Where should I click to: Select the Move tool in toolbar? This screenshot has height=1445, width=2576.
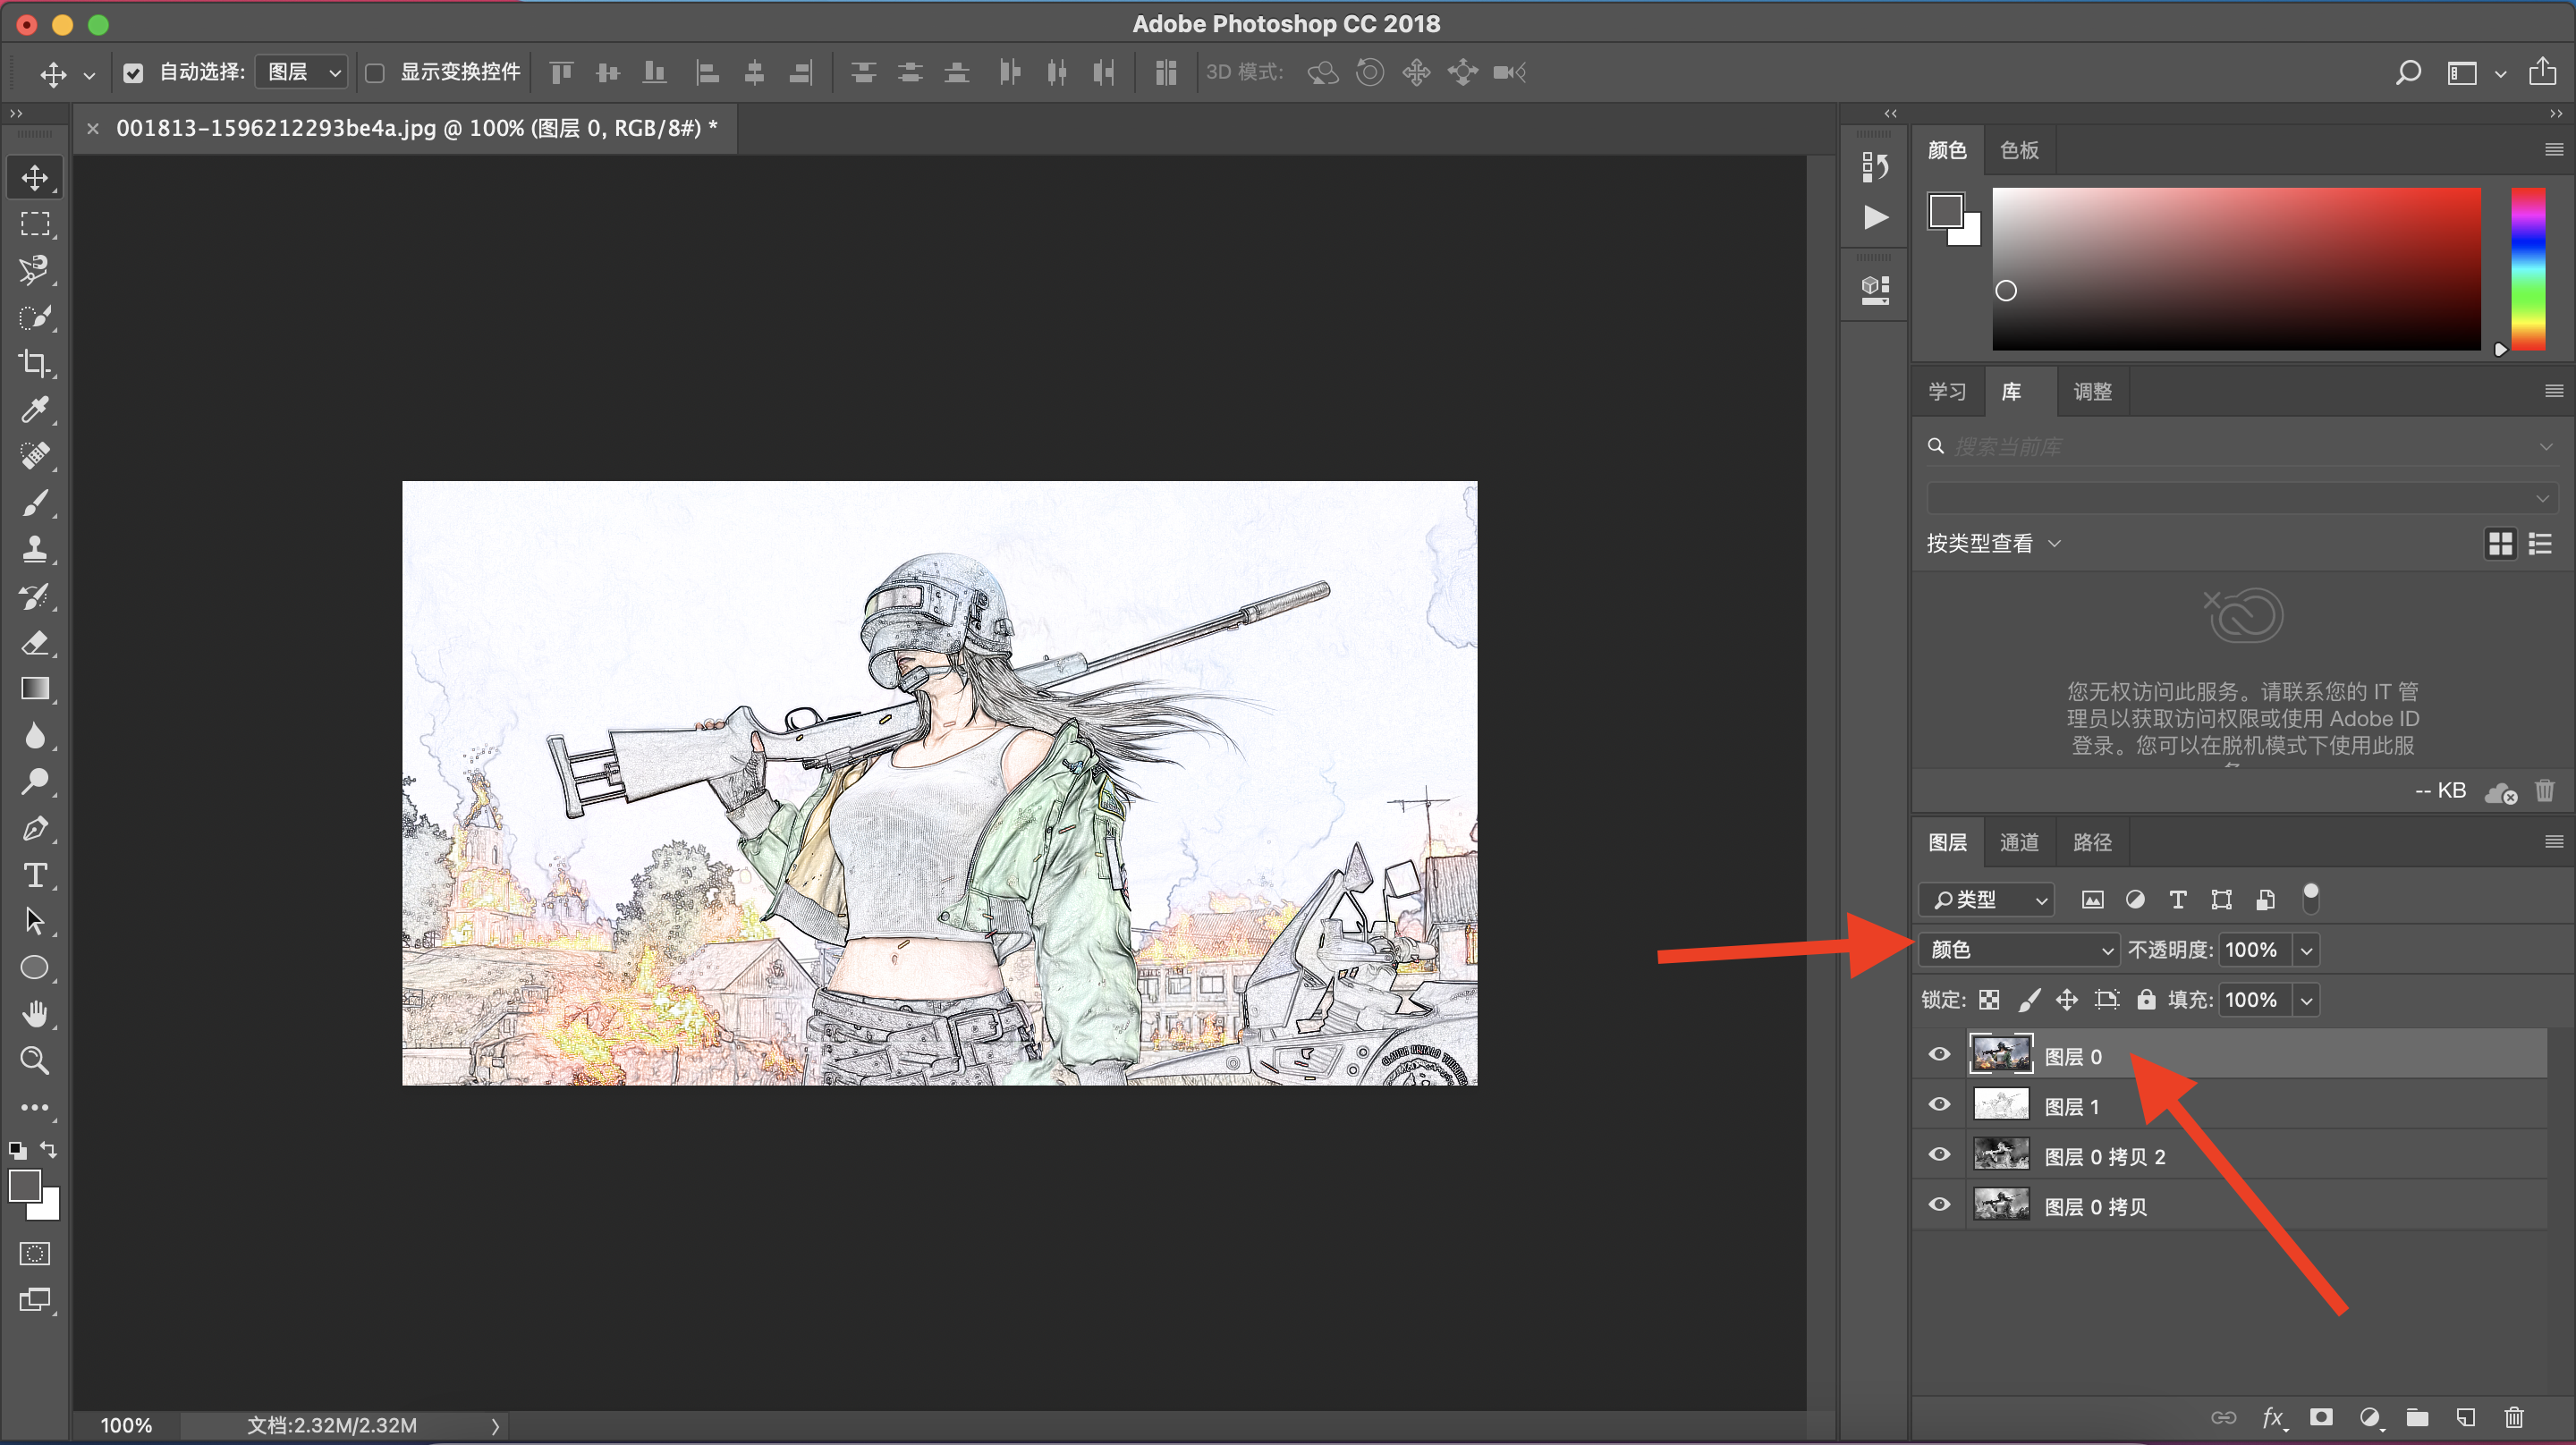[35, 177]
